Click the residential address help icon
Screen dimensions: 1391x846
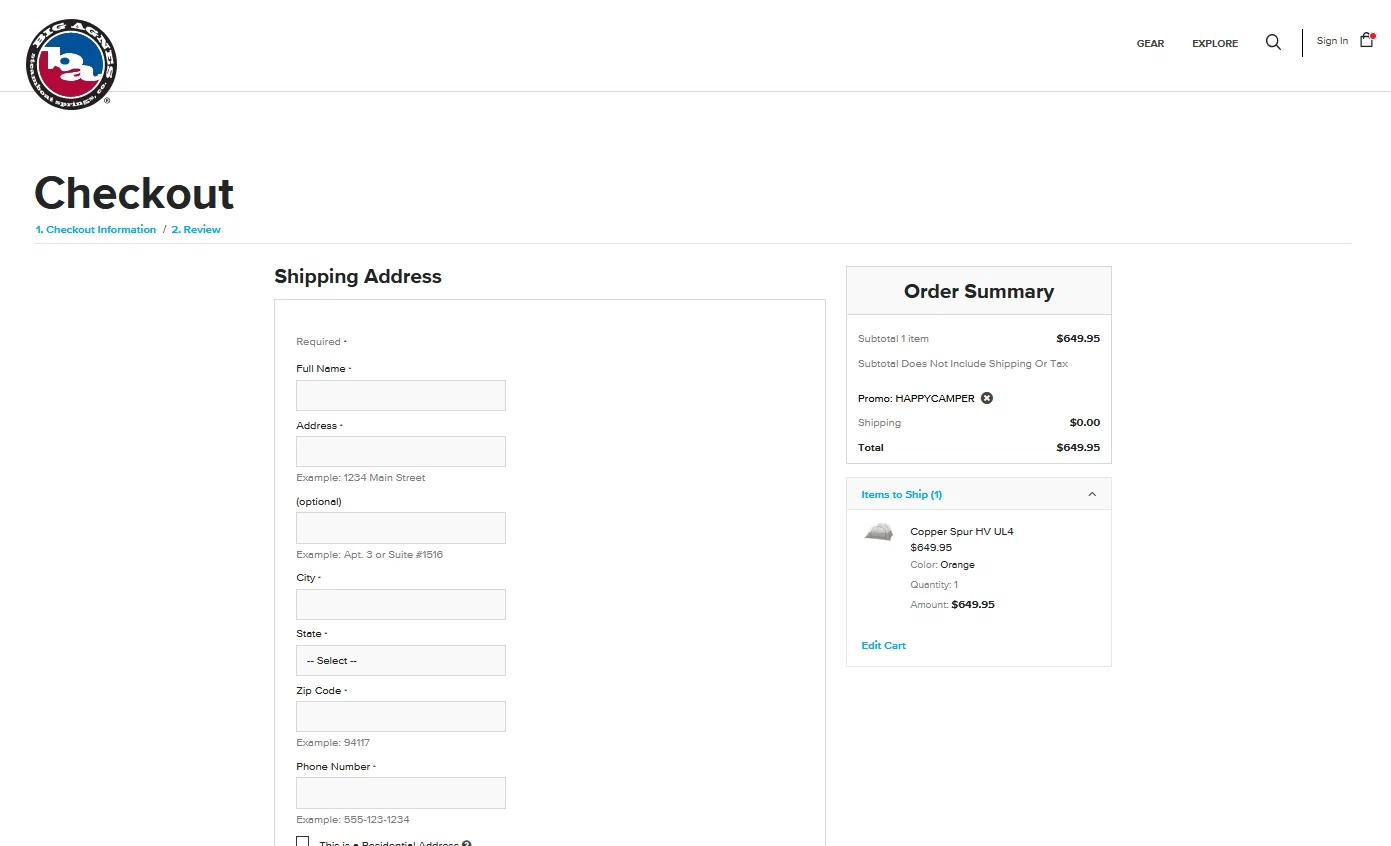(467, 844)
